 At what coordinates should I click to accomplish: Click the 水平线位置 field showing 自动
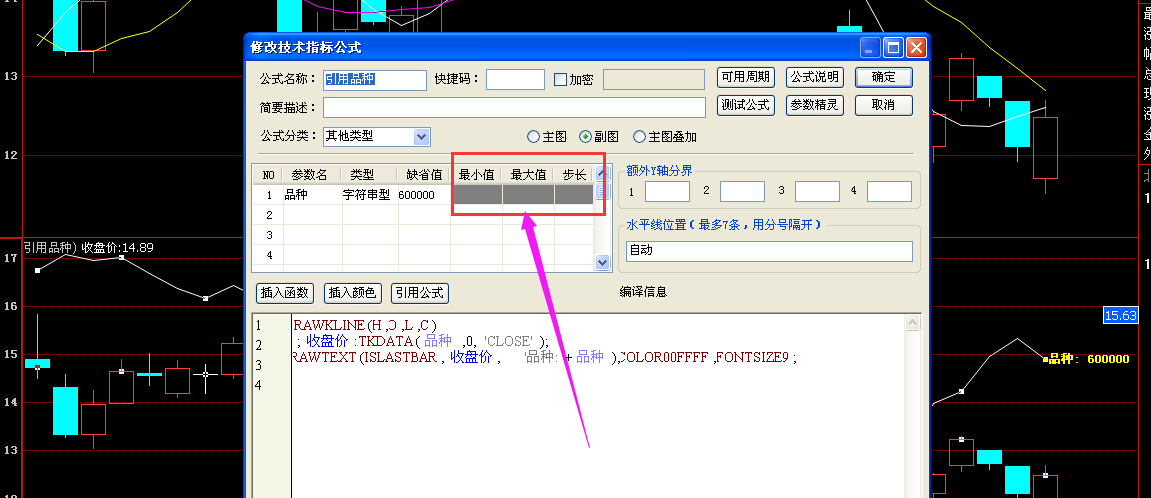[x=769, y=250]
